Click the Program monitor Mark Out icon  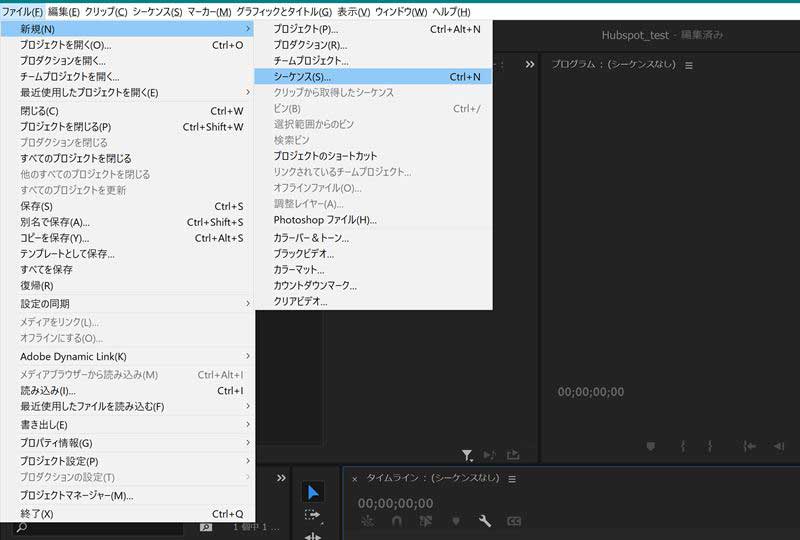click(x=709, y=447)
